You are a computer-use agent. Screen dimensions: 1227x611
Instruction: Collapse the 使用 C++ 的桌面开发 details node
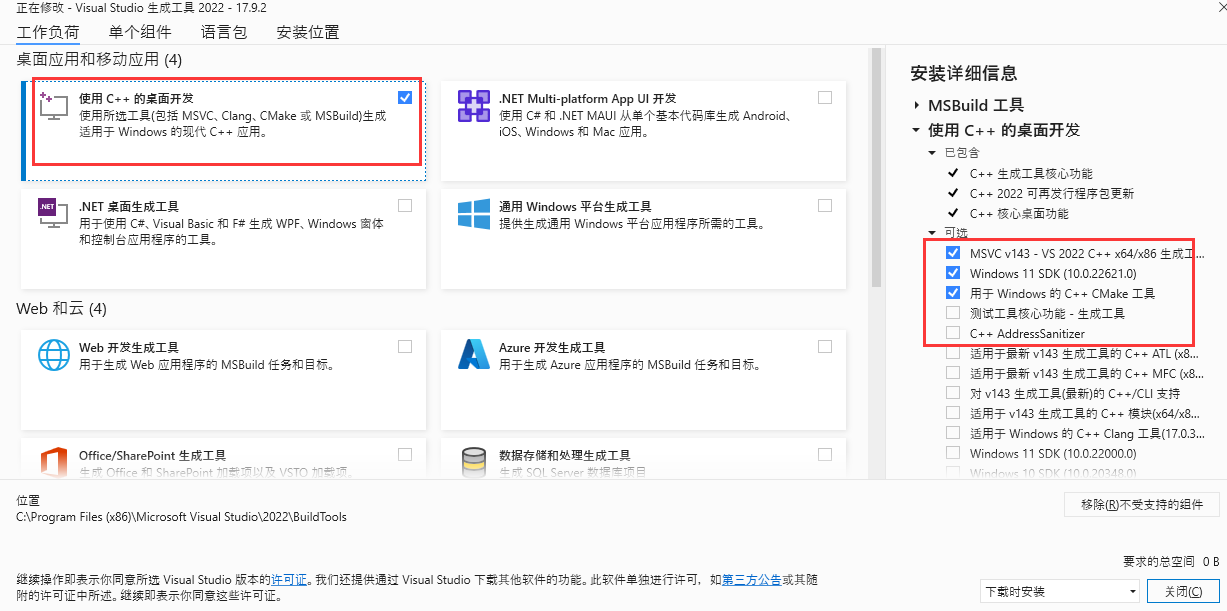click(x=916, y=130)
